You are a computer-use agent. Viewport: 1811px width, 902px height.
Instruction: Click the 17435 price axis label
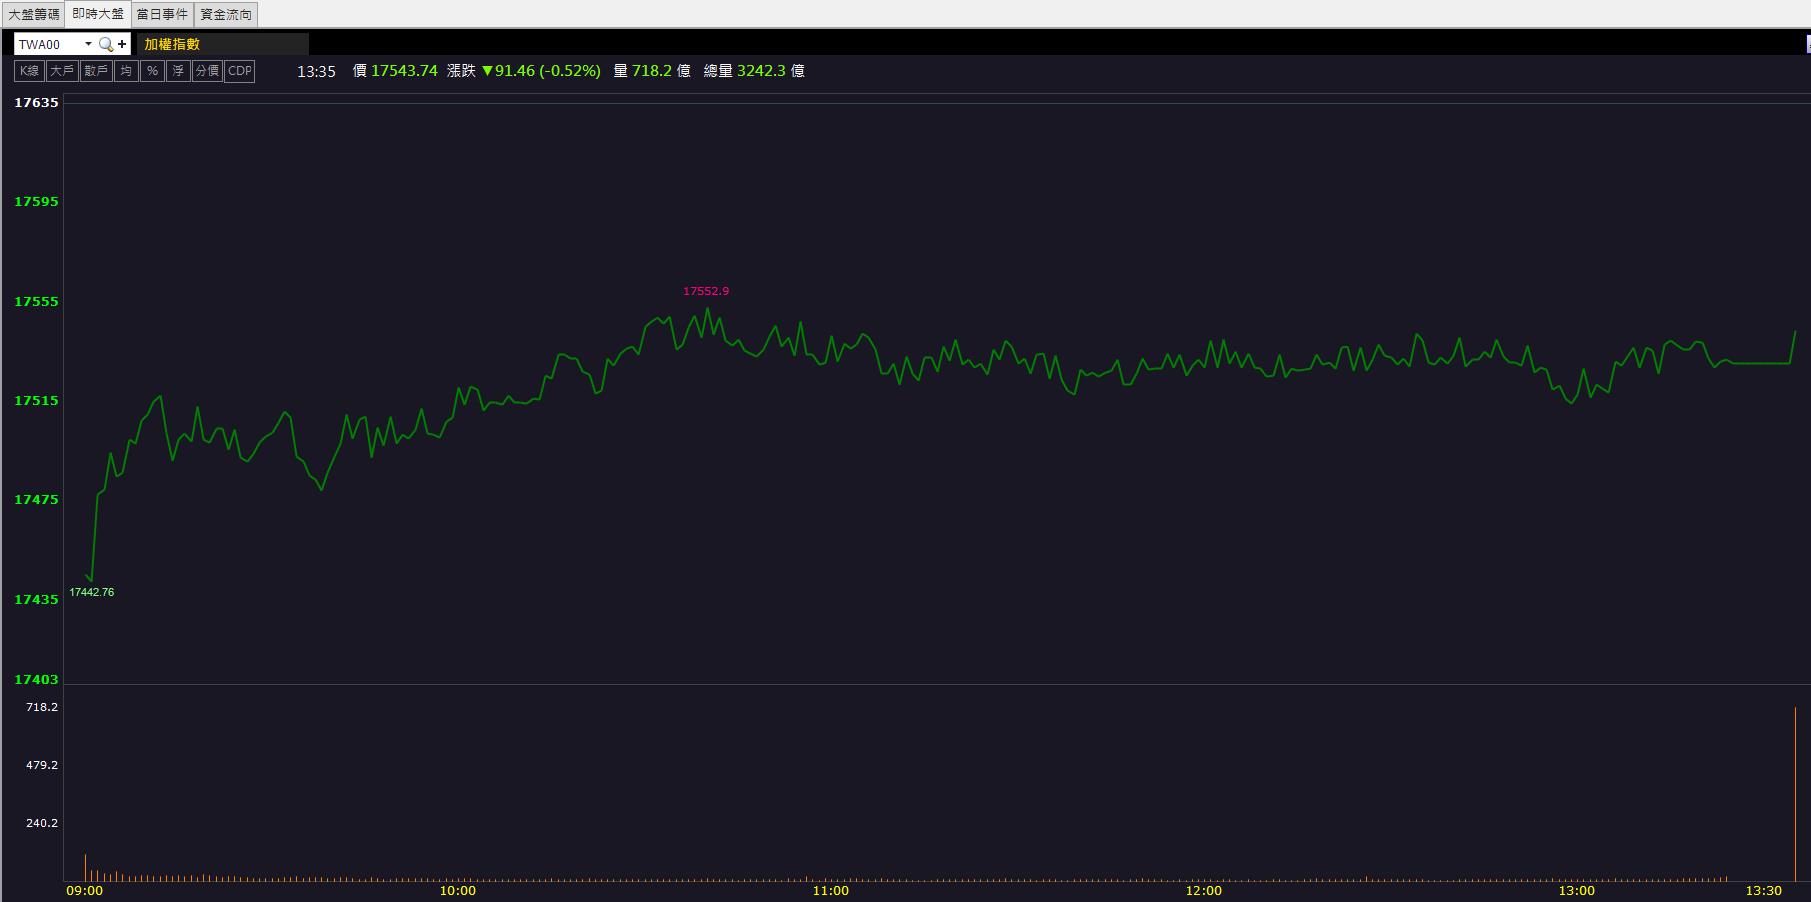(36, 600)
